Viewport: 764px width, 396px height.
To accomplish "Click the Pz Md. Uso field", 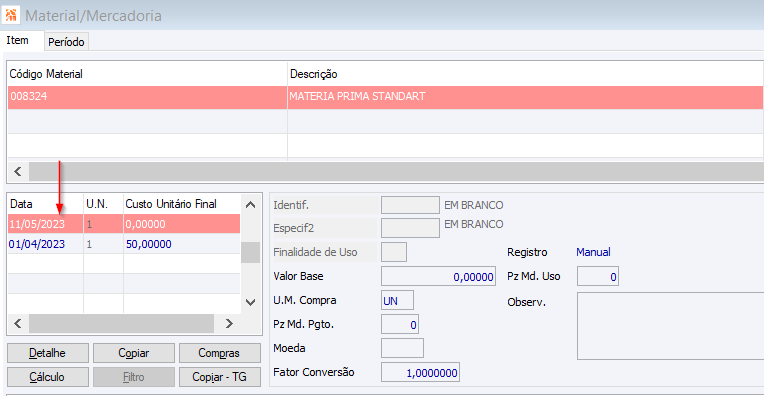I will 598,277.
